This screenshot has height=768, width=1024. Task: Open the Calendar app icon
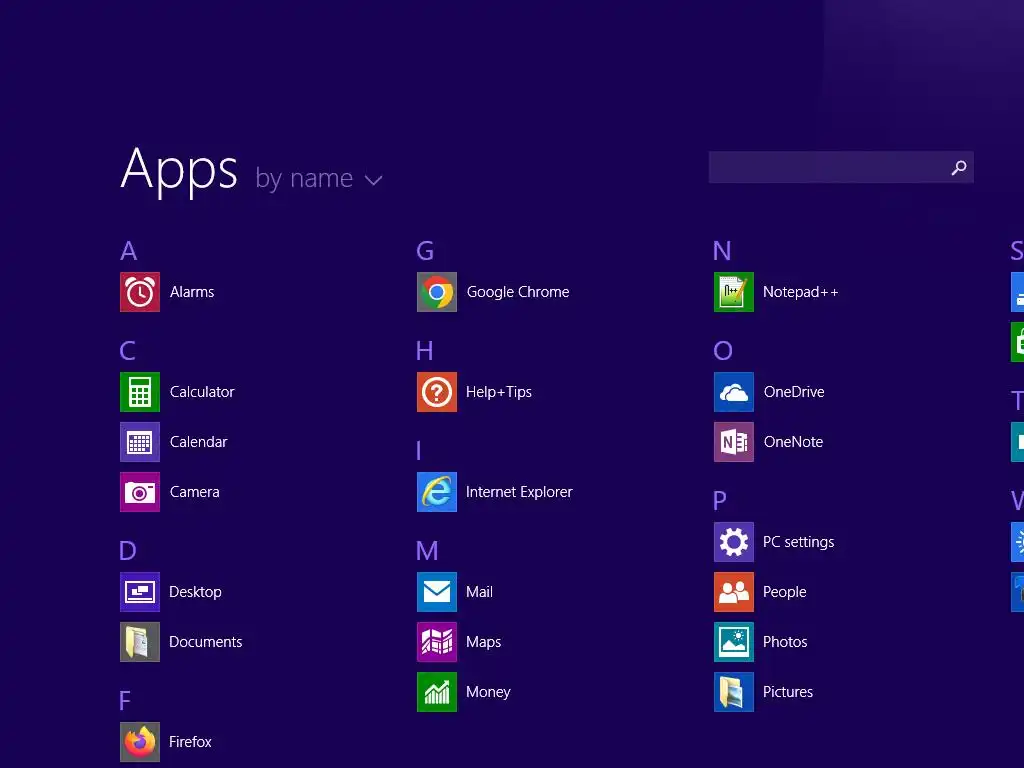[x=140, y=442]
